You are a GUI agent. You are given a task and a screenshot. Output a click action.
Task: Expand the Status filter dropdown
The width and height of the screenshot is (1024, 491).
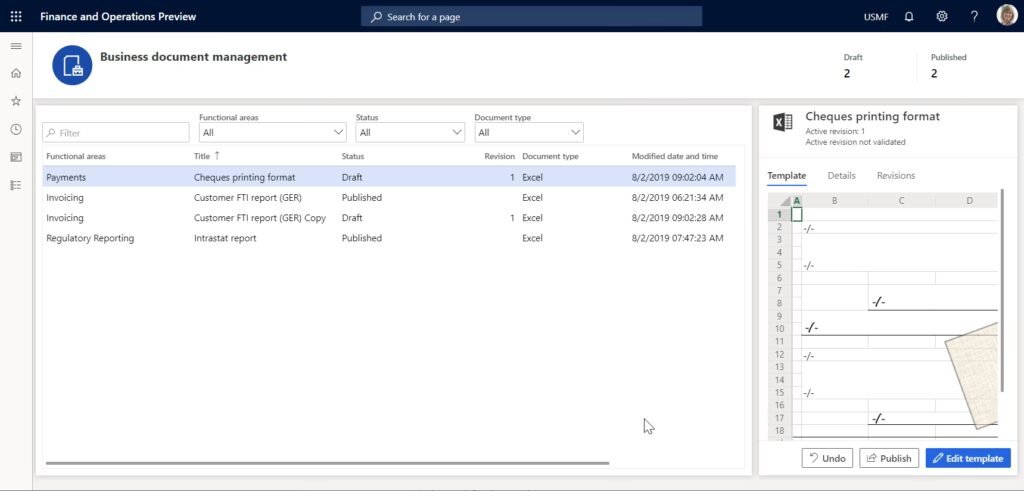tap(410, 132)
